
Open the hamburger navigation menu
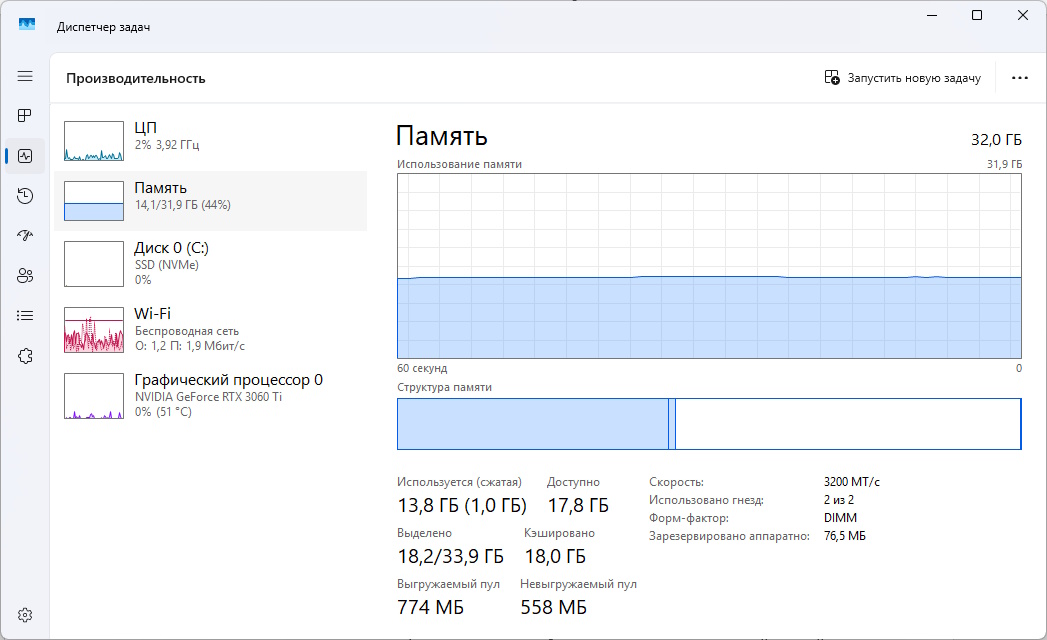[x=25, y=76]
